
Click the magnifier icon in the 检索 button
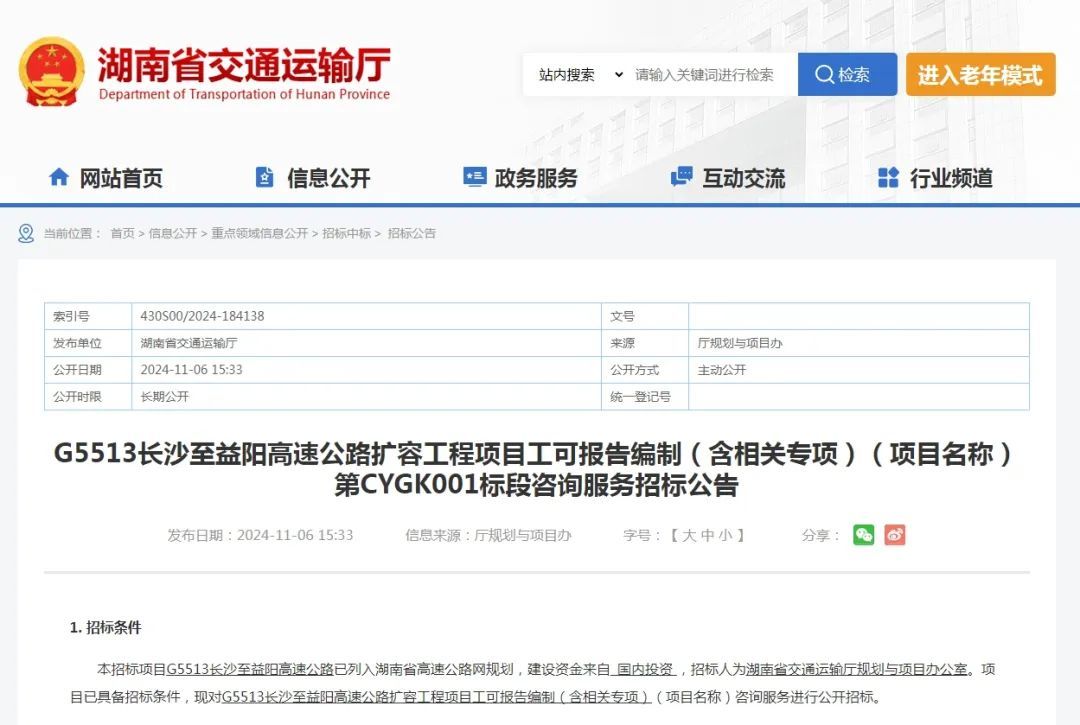[x=823, y=73]
